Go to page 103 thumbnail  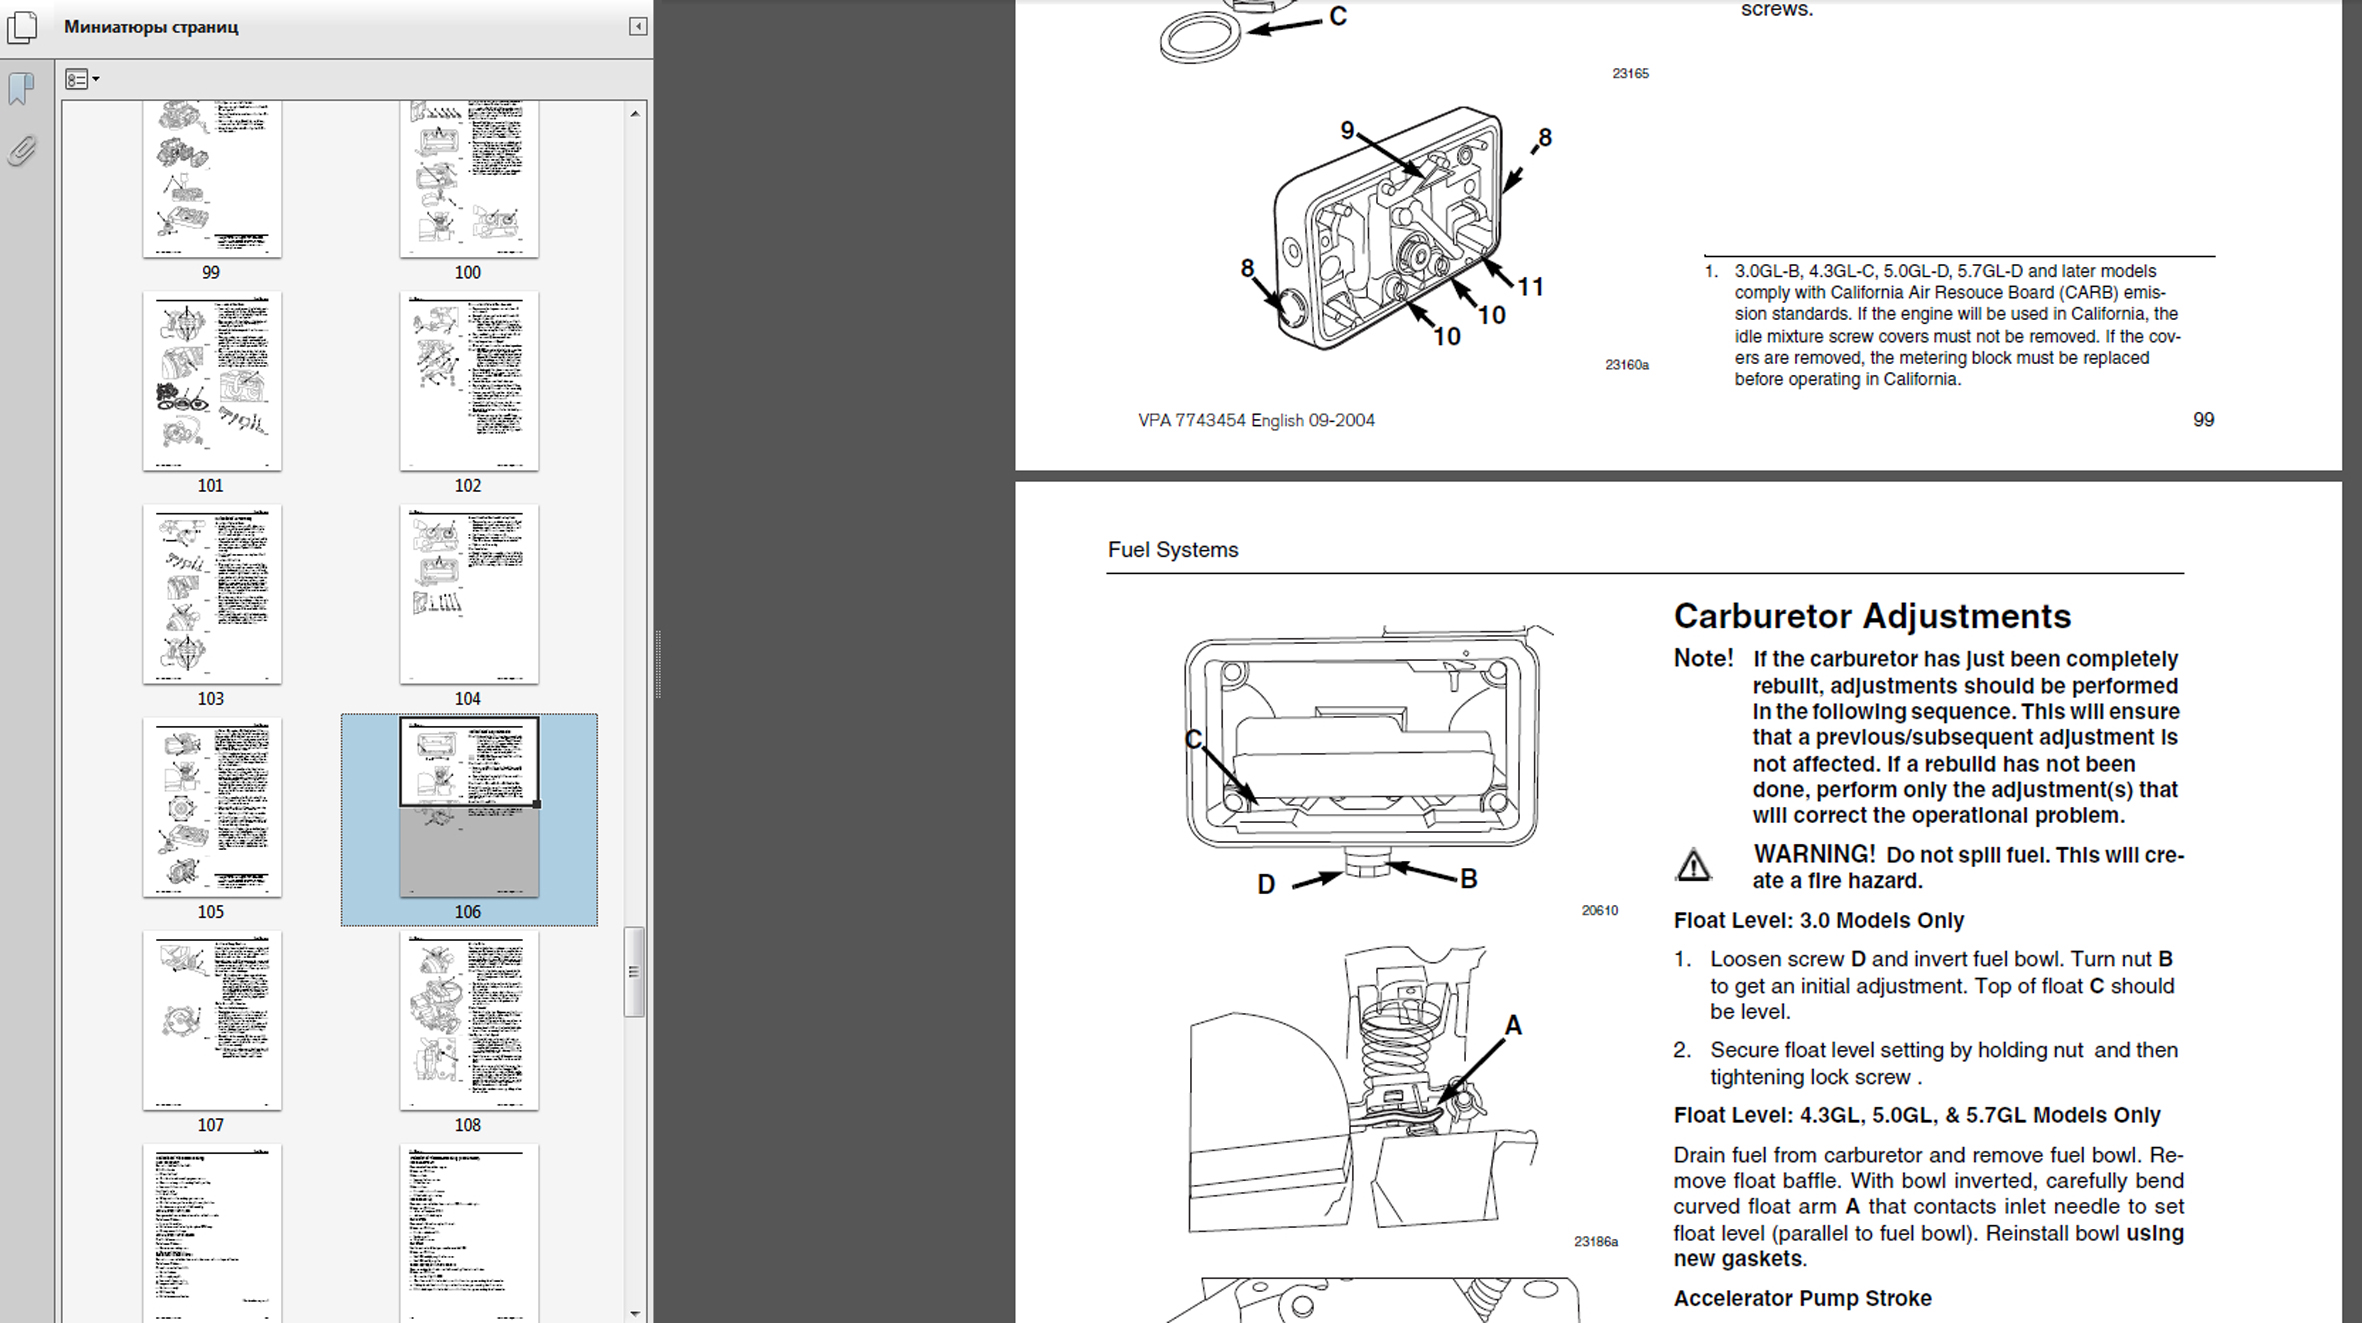point(212,594)
